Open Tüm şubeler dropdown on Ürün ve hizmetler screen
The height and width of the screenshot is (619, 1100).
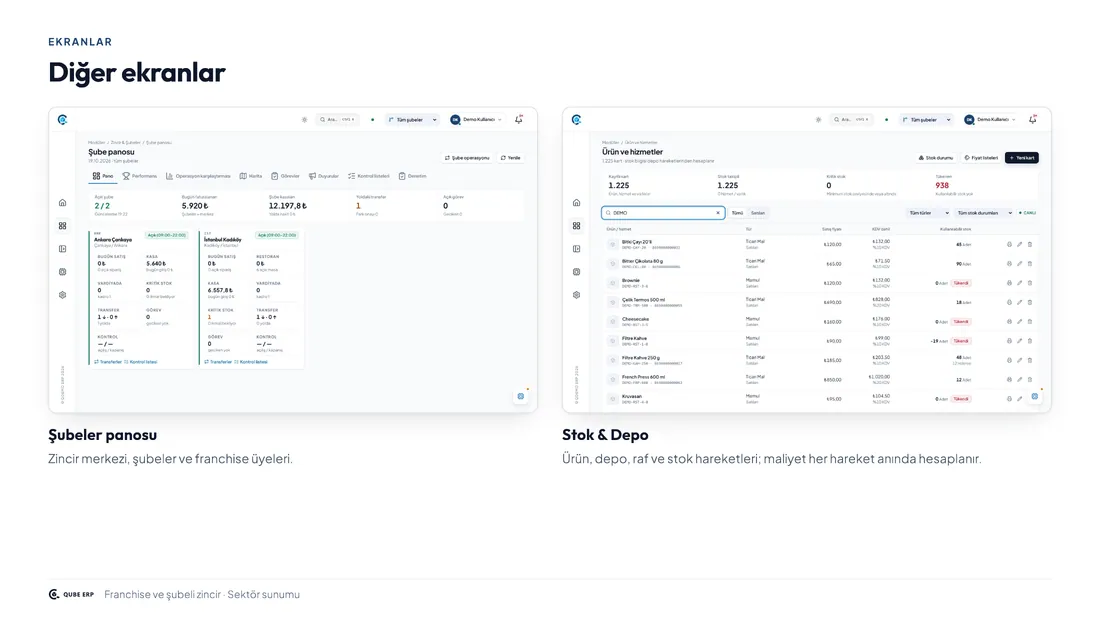point(926,119)
